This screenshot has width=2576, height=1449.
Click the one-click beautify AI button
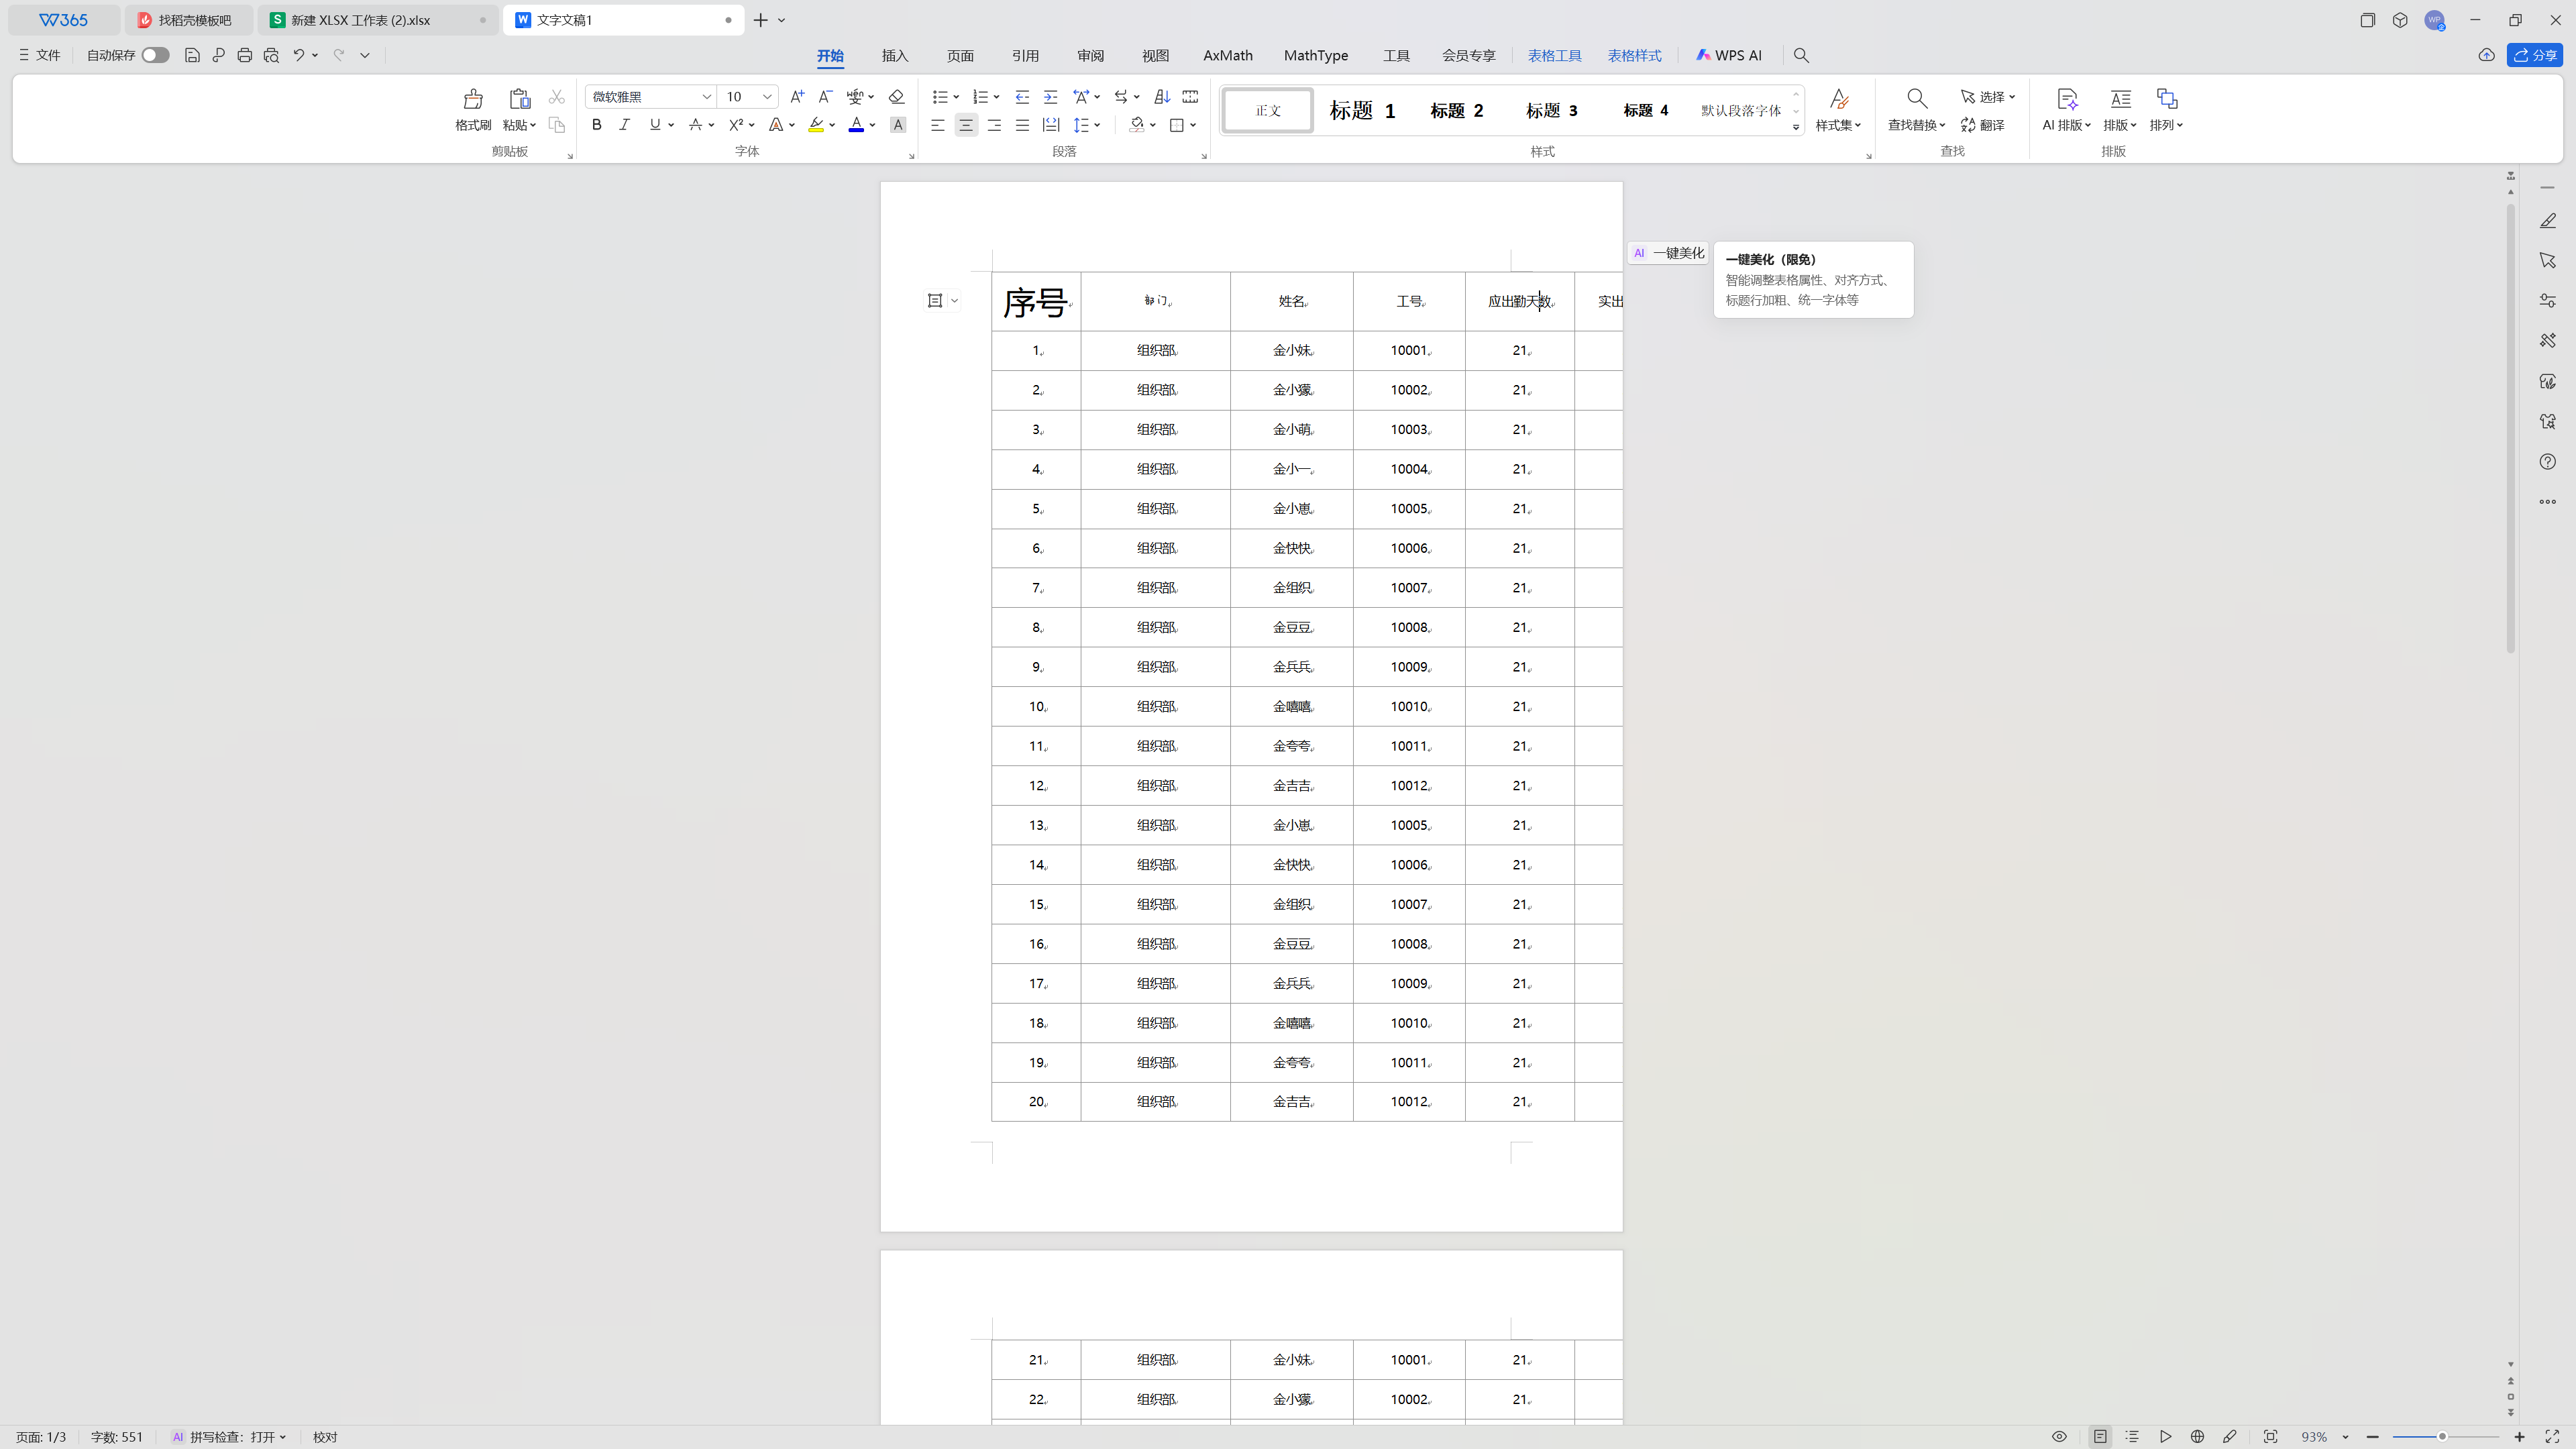click(1668, 254)
